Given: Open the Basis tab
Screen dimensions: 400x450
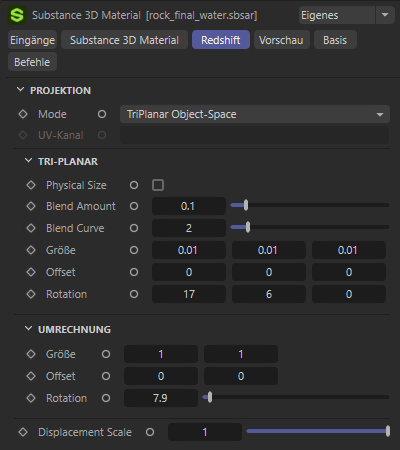Looking at the screenshot, I should click(x=335, y=40).
